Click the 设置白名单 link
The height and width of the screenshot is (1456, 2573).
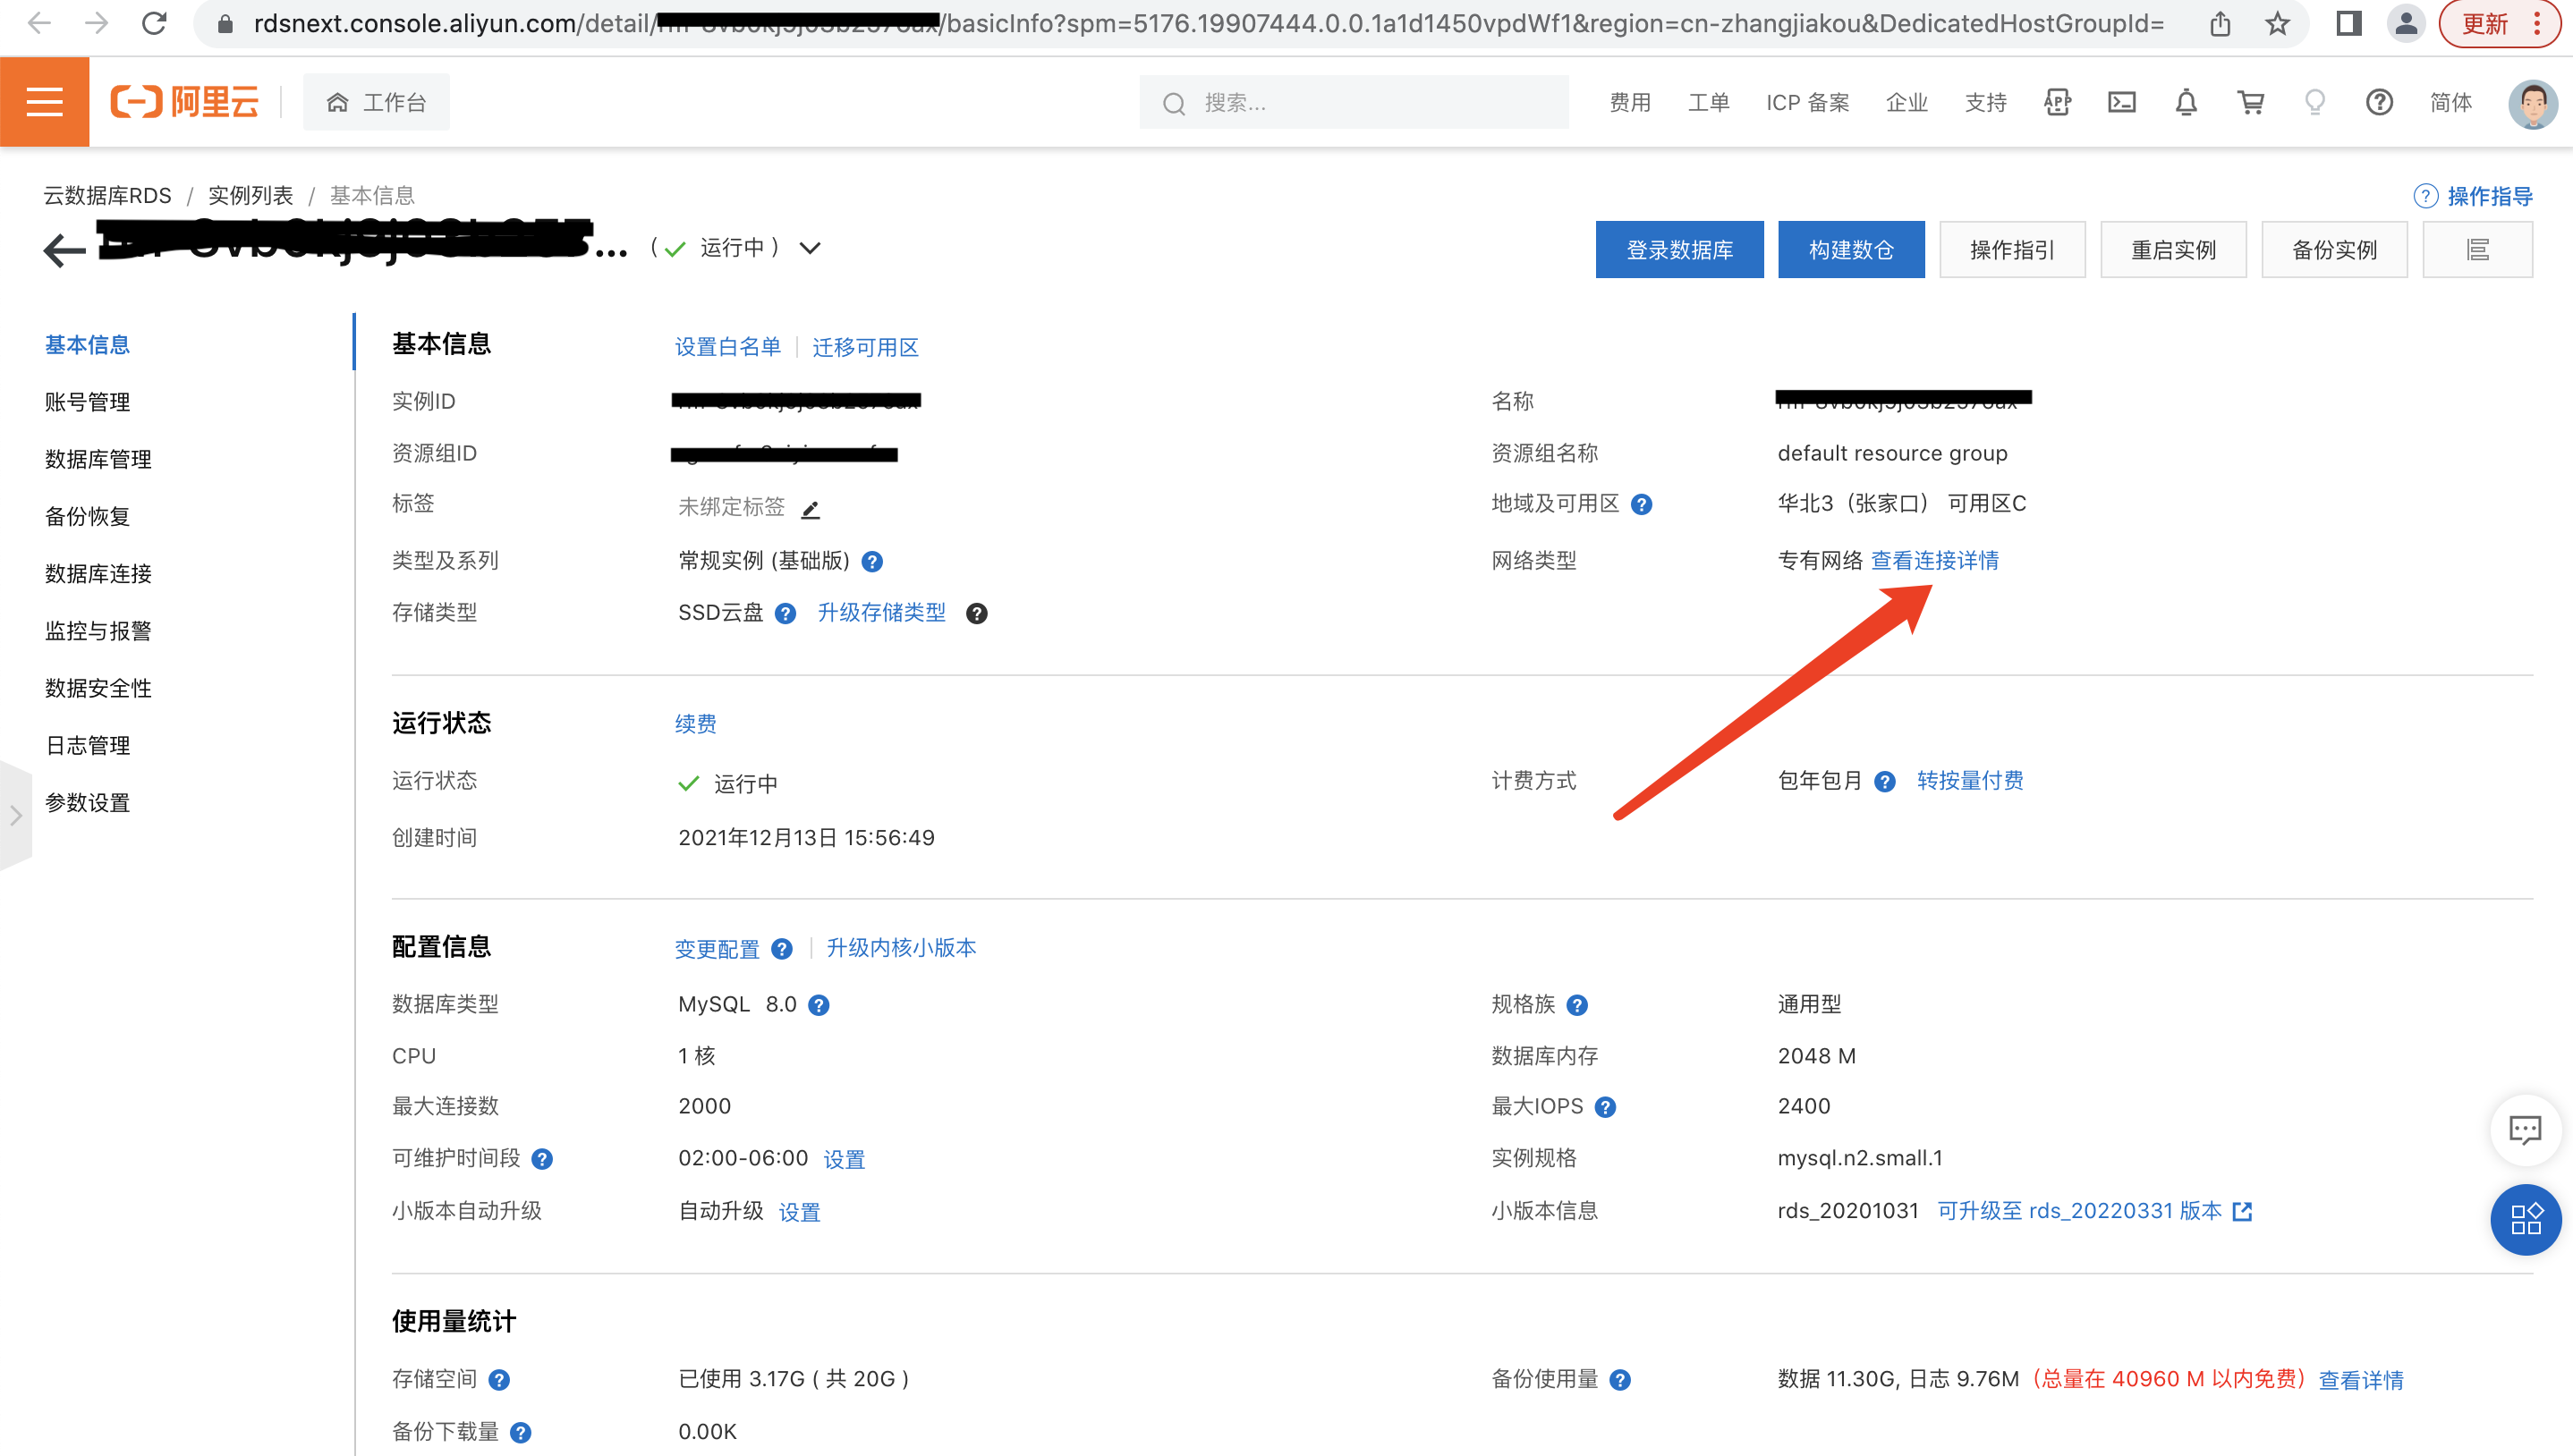(x=727, y=346)
